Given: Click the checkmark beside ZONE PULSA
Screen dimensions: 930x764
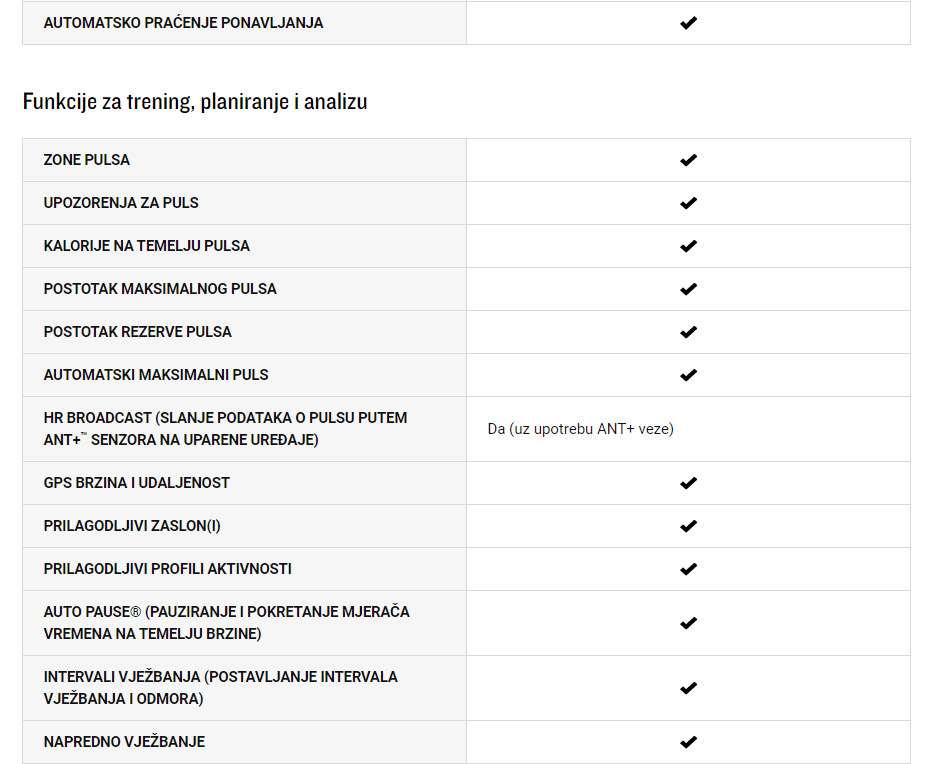Looking at the screenshot, I should click(688, 160).
